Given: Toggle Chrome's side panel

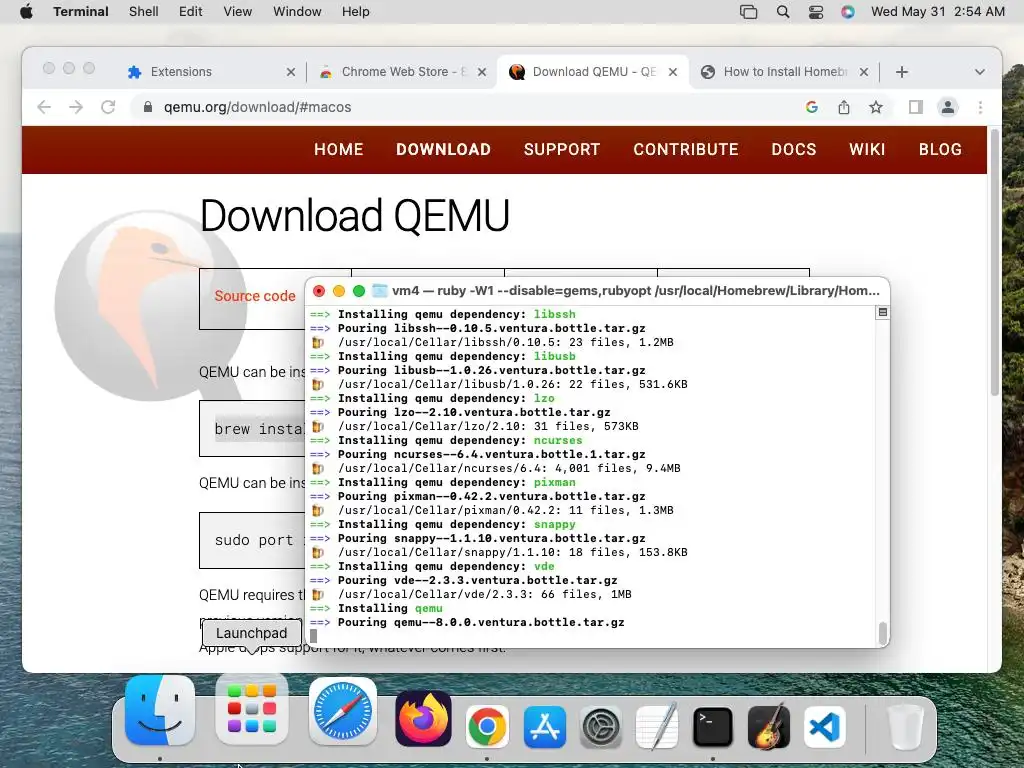Looking at the screenshot, I should (916, 107).
